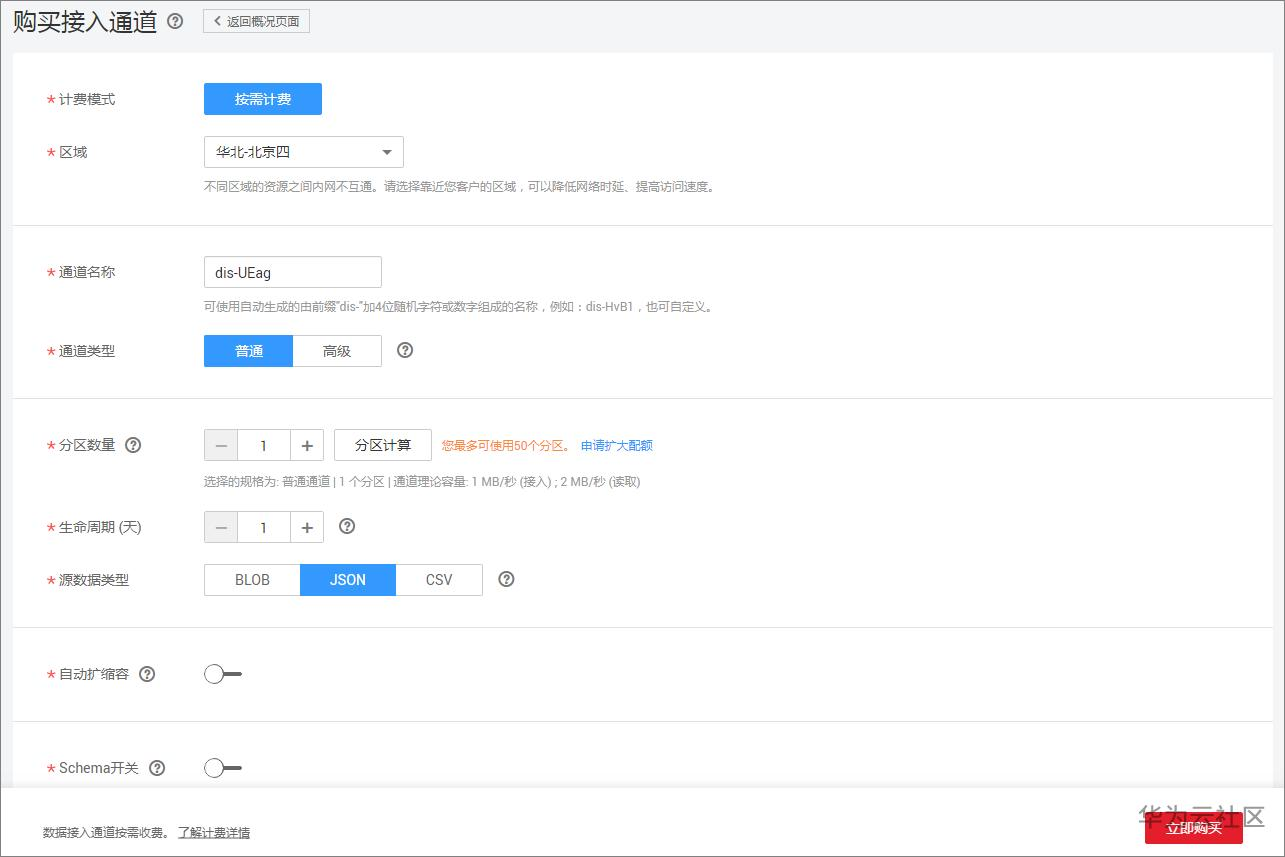Viewport: 1285px width, 857px height.
Task: Click the question mark icon next to 通道类型
Action: tap(404, 350)
